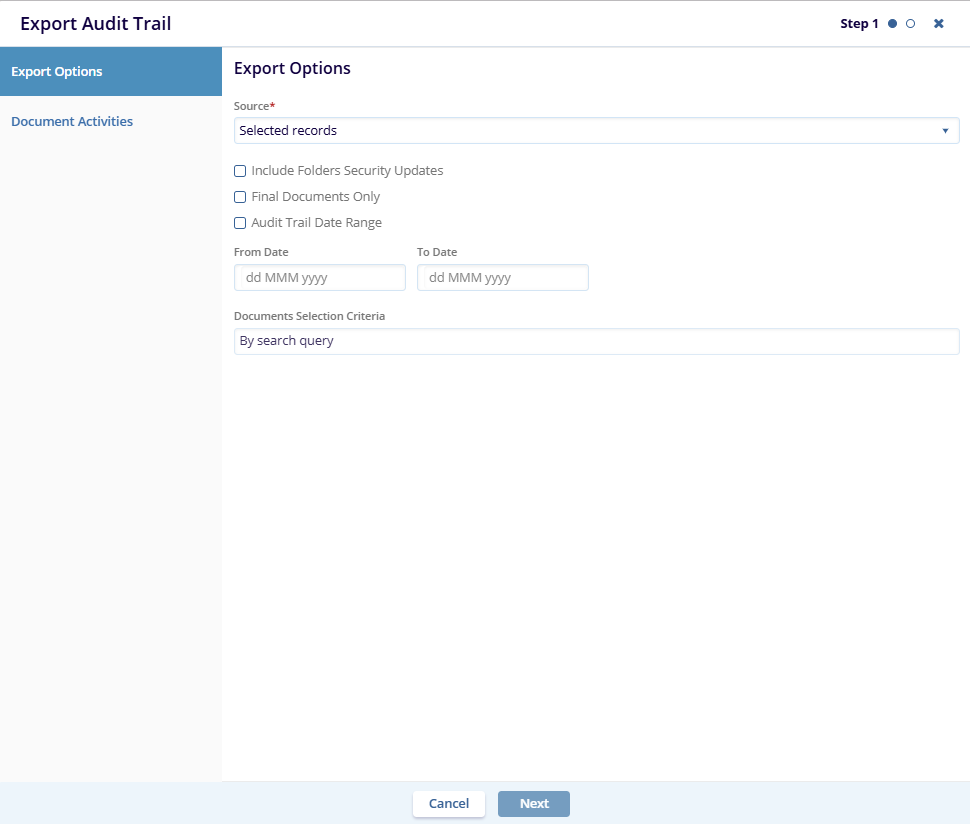Click the hollow Step 2 indicator dot
The image size is (970, 824).
point(911,24)
